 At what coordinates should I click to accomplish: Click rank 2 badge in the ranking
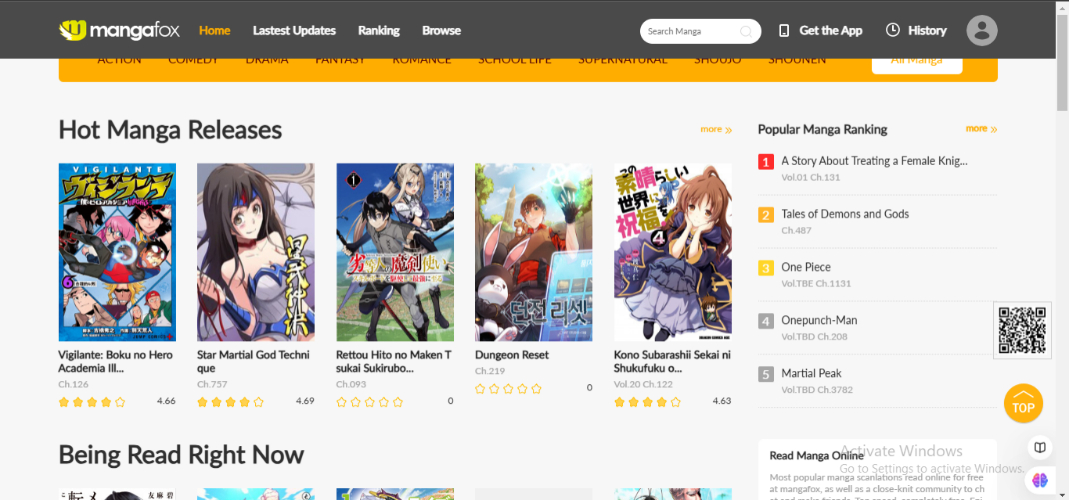point(766,215)
